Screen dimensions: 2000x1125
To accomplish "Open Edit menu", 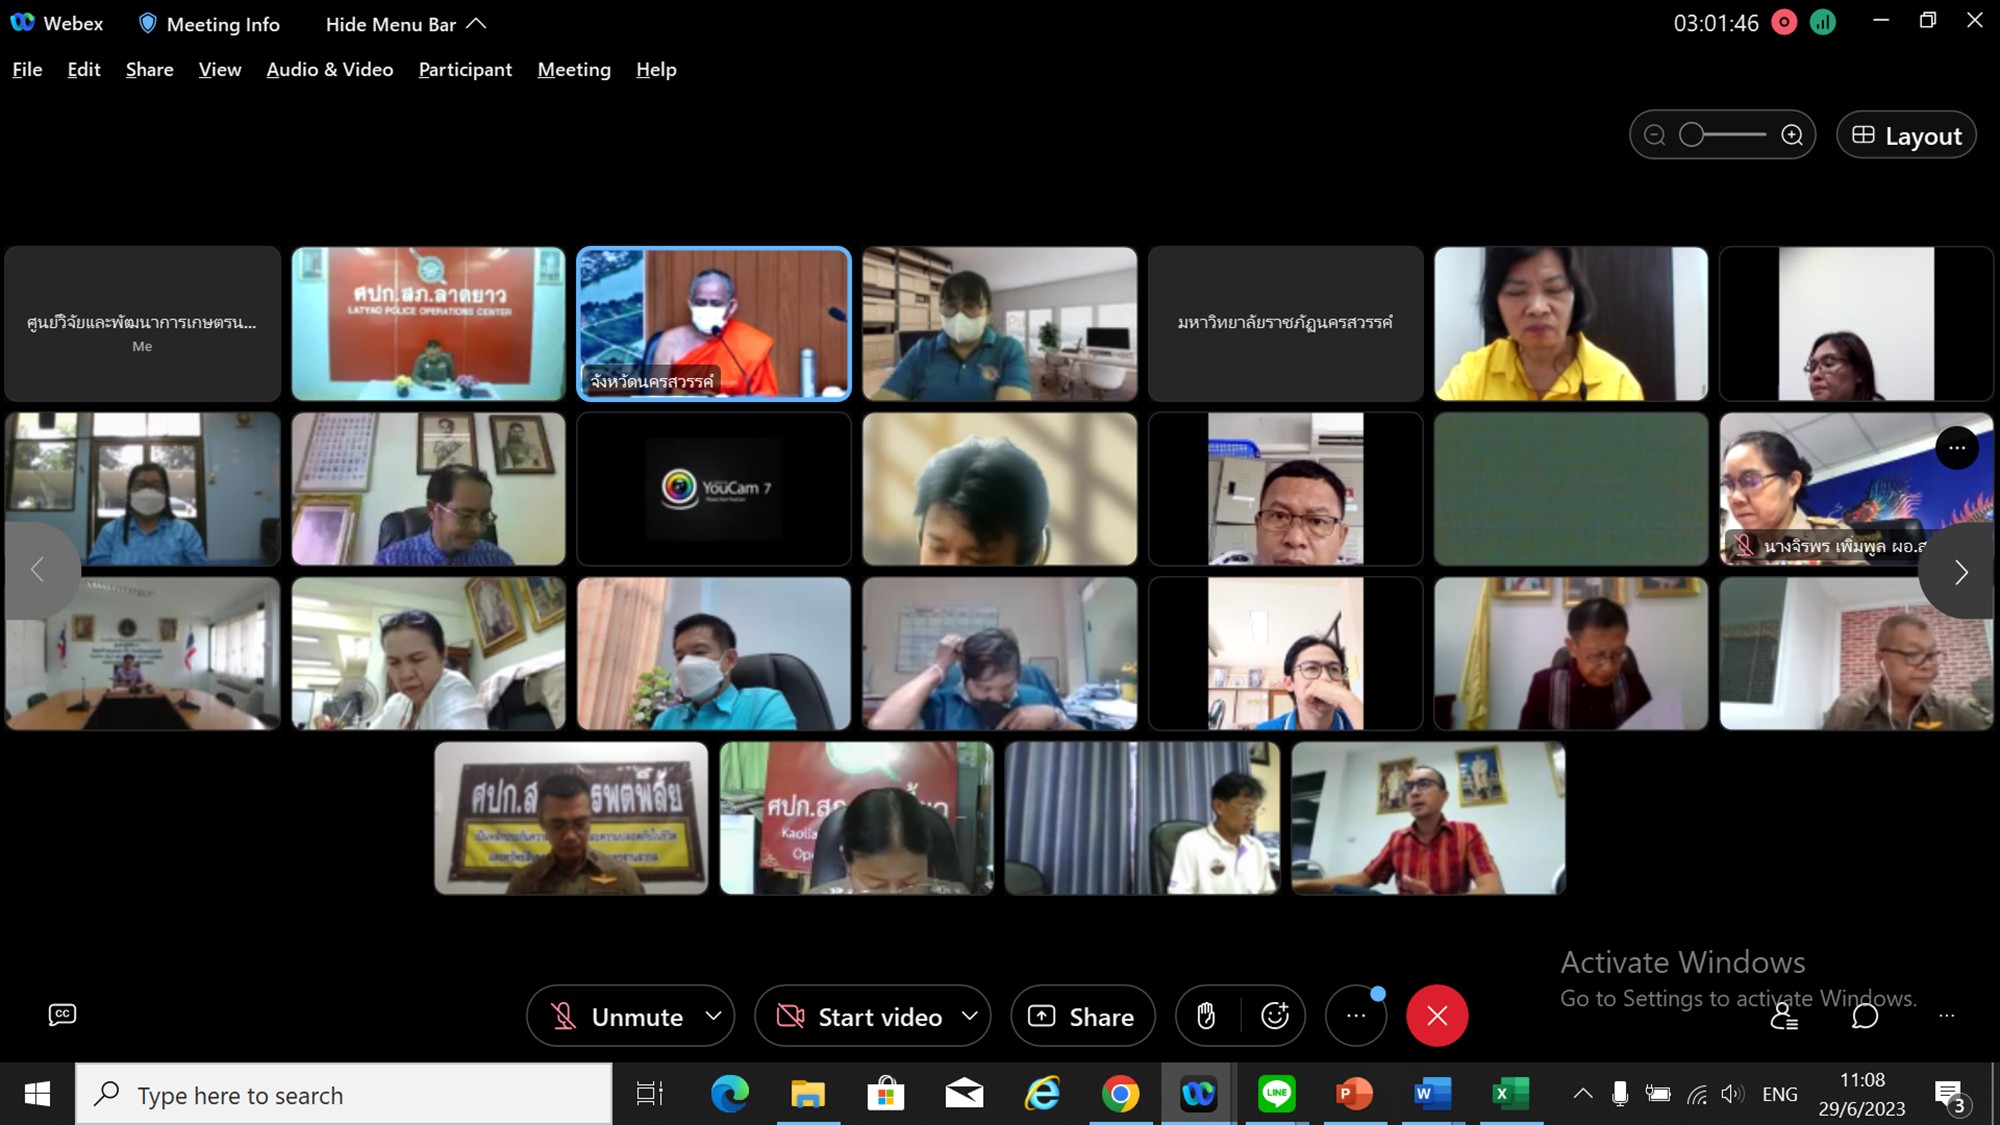I will [x=84, y=69].
